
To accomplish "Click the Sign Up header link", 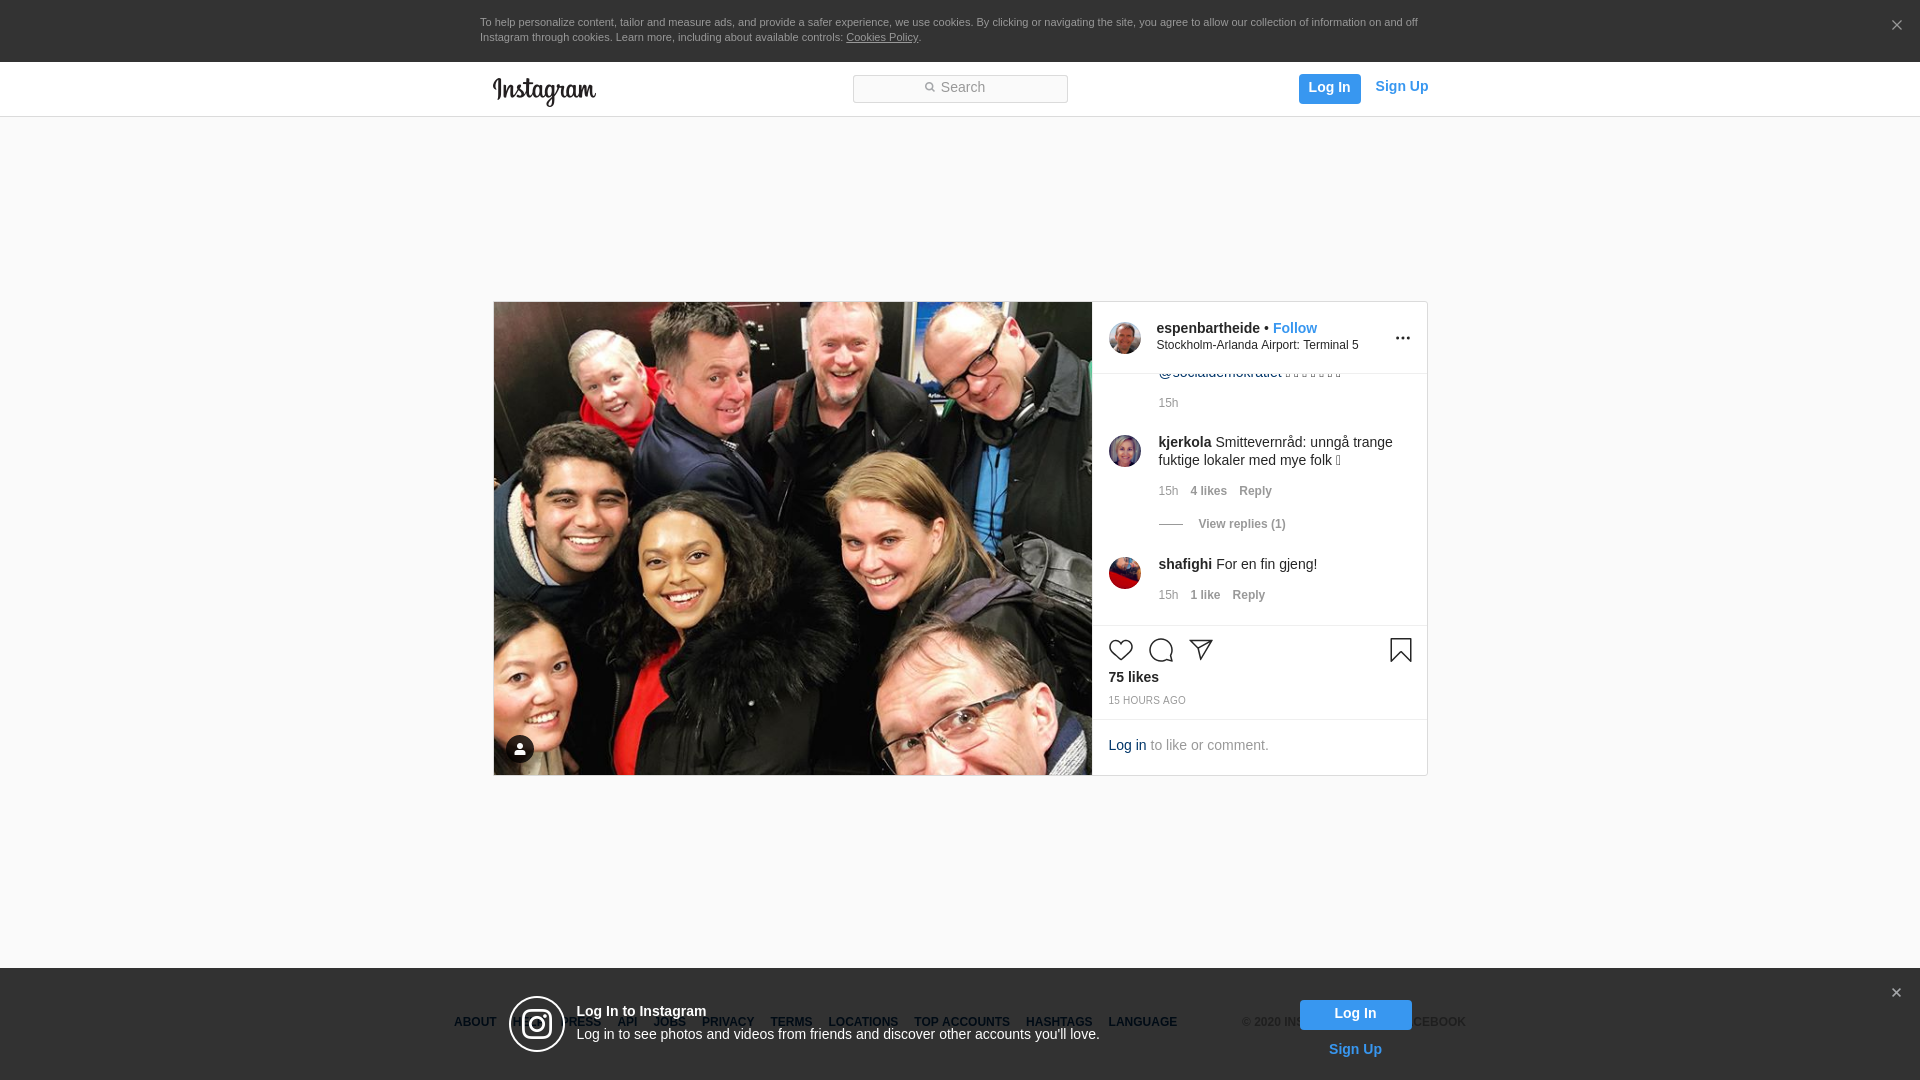I will pos(1401,86).
